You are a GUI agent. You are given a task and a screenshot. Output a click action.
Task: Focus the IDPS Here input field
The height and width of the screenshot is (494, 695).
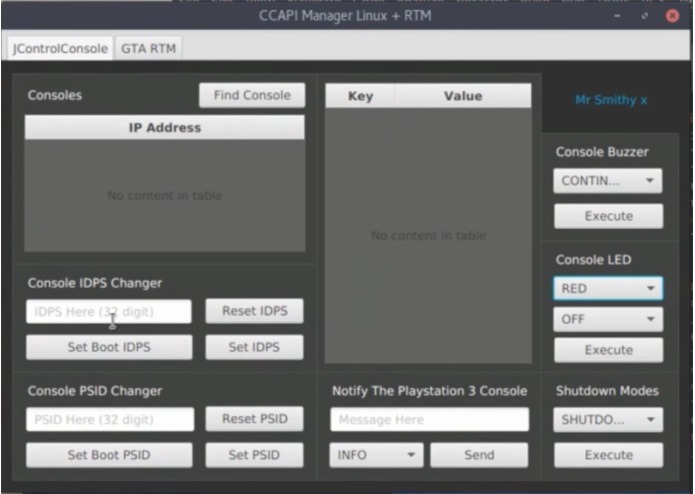pyautogui.click(x=109, y=311)
